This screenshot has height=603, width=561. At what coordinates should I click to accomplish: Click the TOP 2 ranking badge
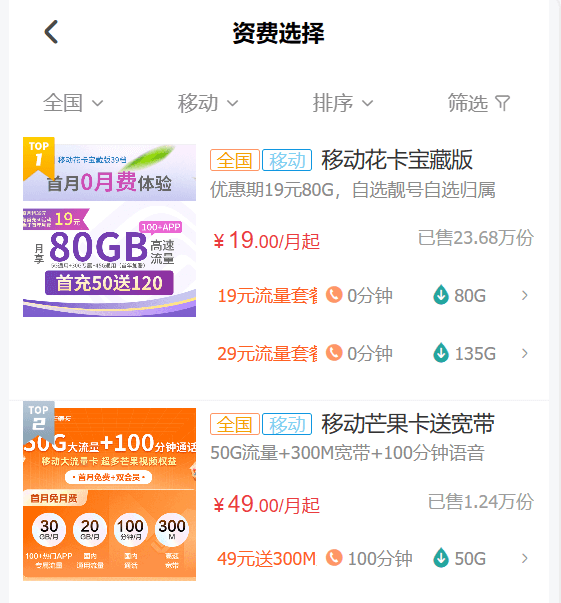[39, 422]
